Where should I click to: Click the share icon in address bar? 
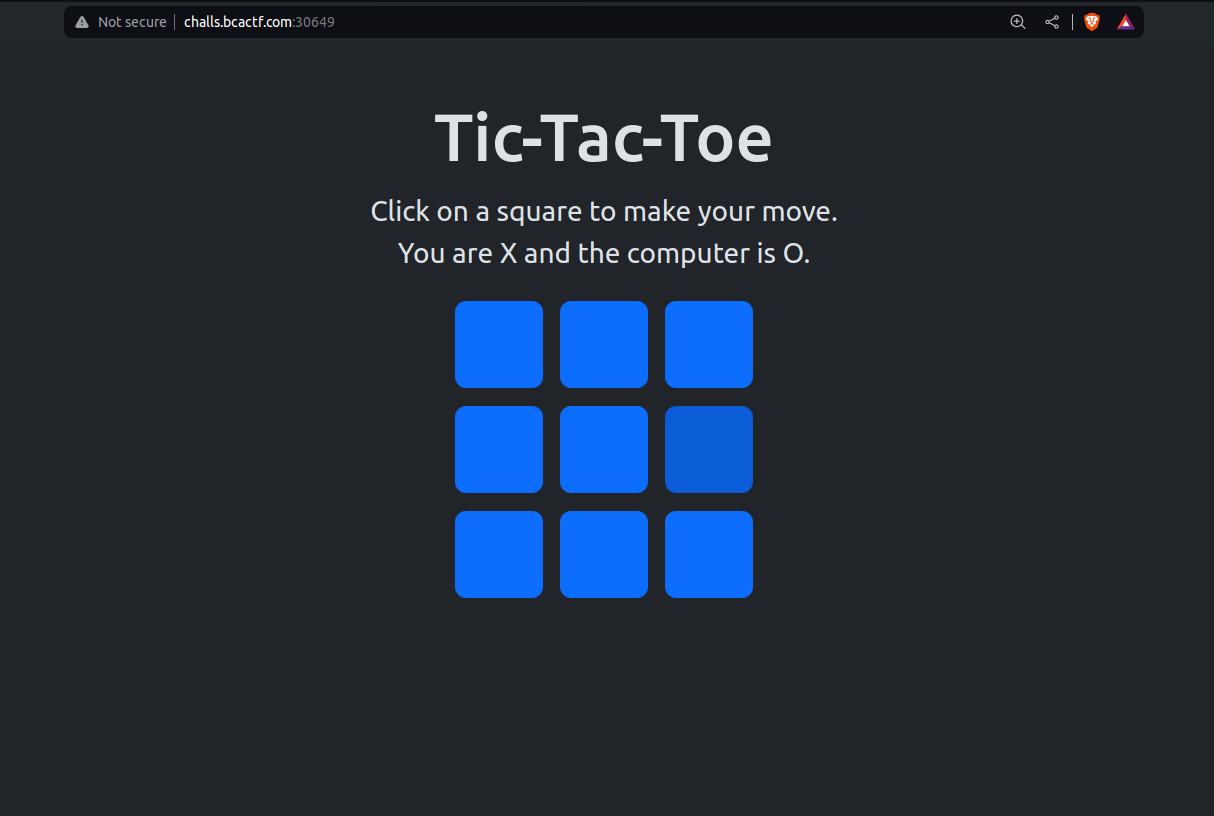click(x=1052, y=22)
